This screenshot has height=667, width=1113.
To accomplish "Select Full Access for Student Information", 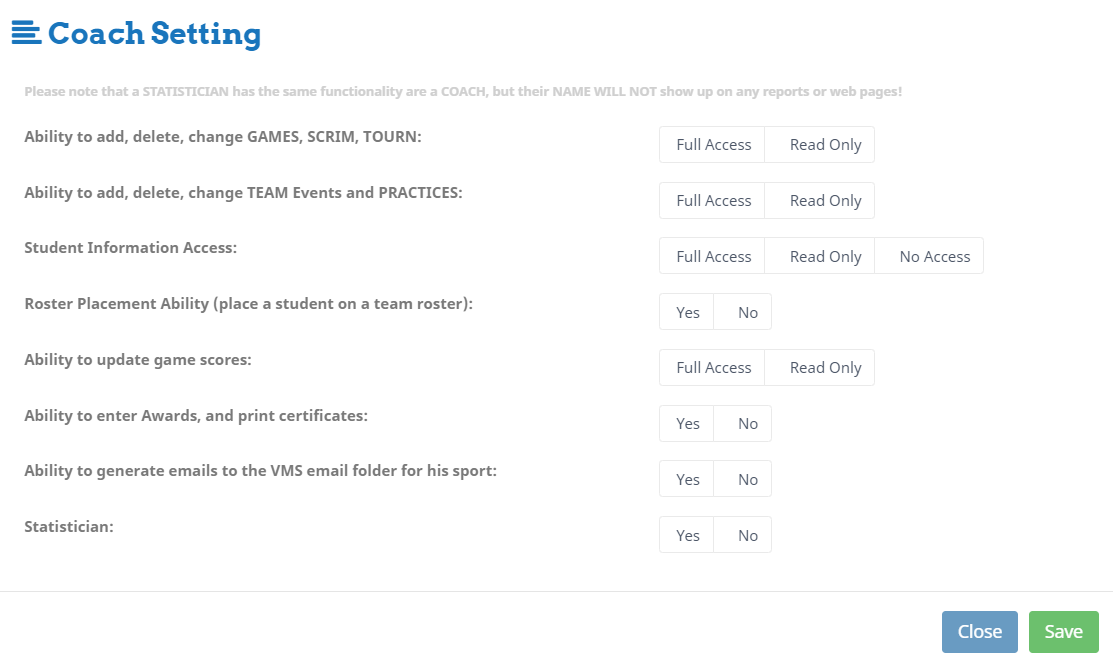I will (713, 257).
